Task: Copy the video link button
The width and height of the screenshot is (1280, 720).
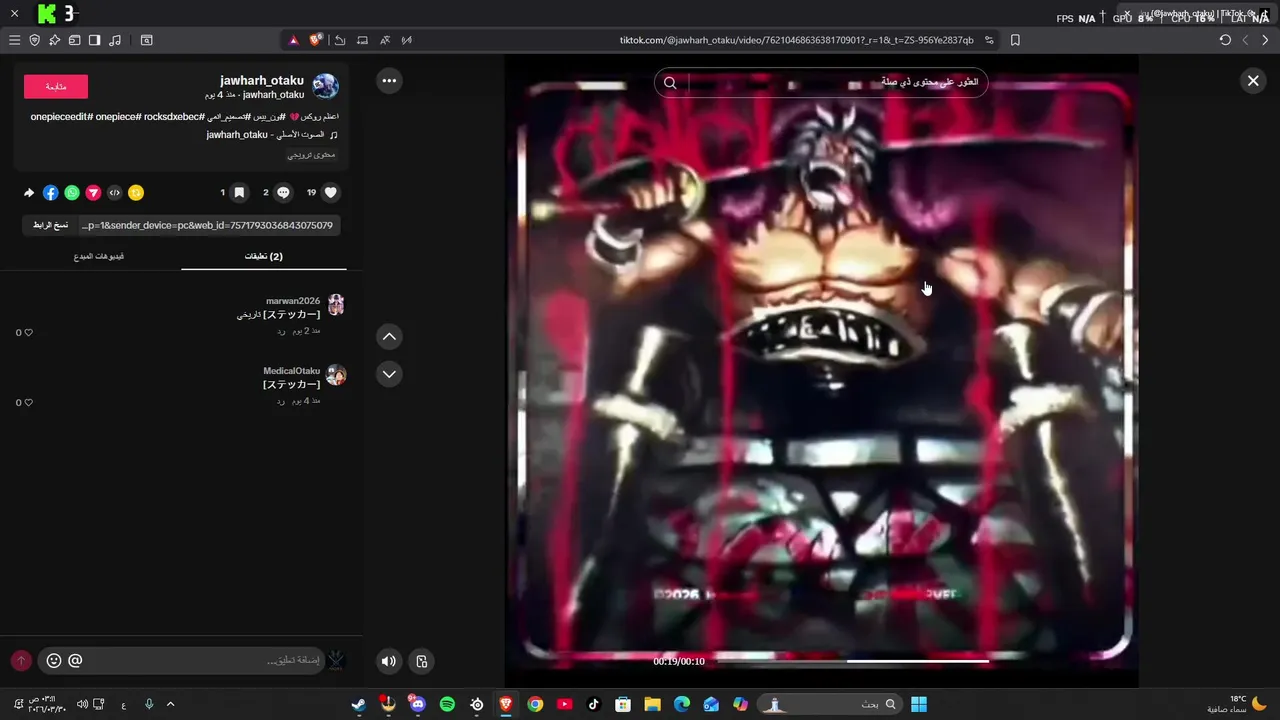Action: [49, 225]
